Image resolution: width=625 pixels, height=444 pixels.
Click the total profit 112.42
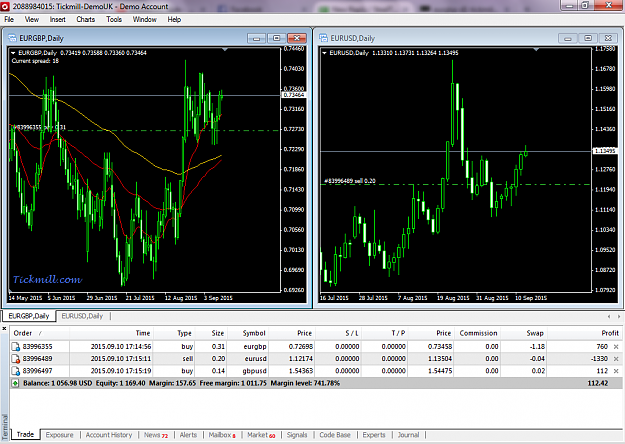tap(597, 383)
